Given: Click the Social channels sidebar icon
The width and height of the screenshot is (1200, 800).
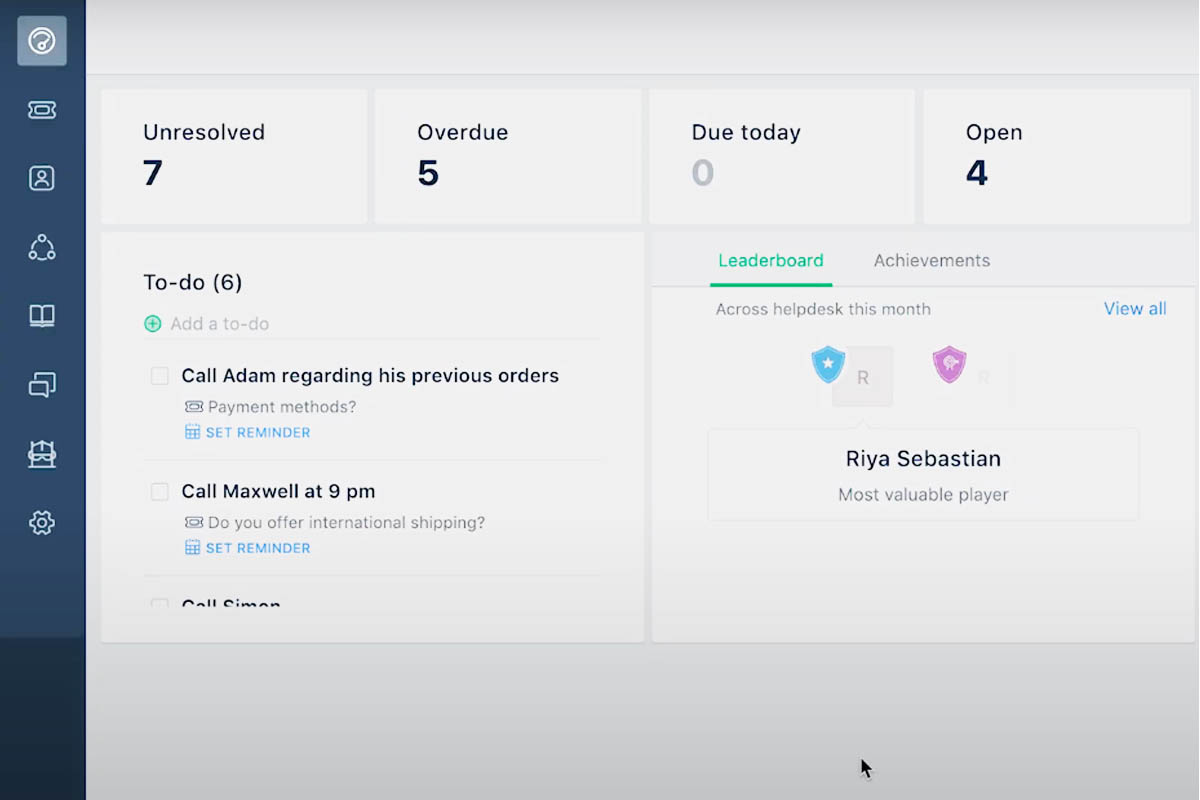Looking at the screenshot, I should pyautogui.click(x=41, y=247).
